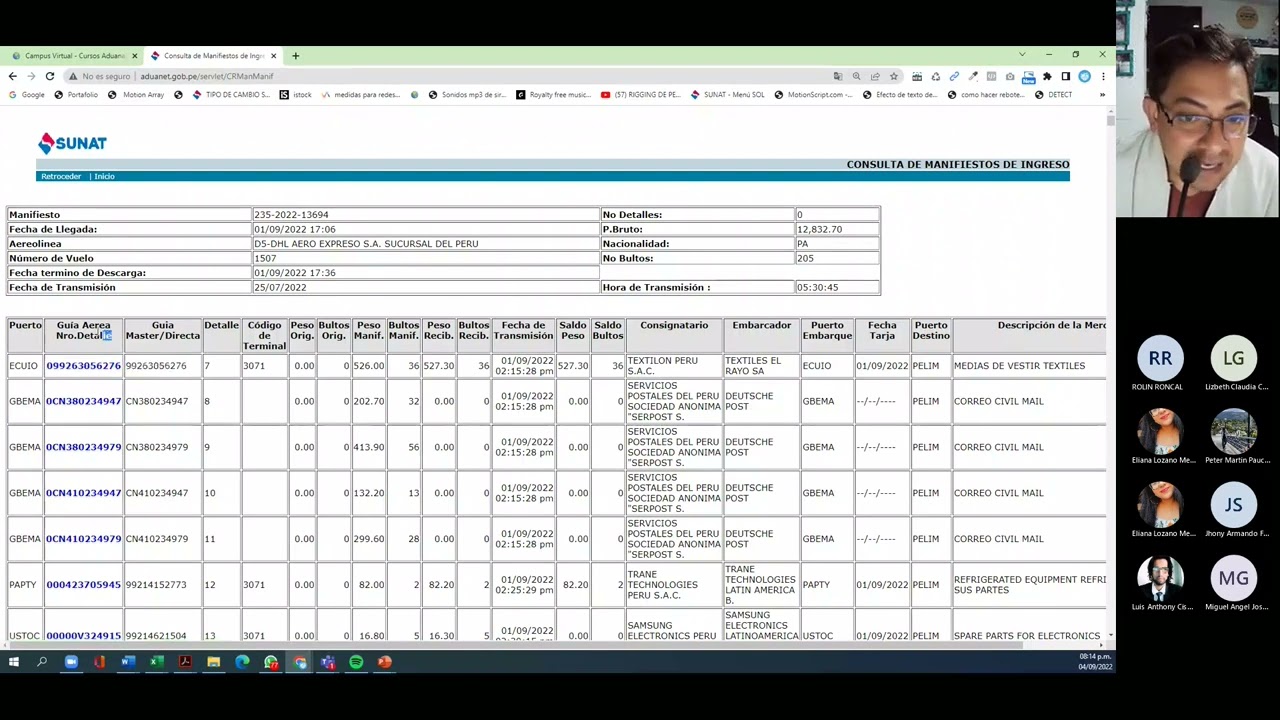1280x720 pixels.
Task: Select the Guia Master value 99214152773
Action: pyautogui.click(x=156, y=585)
